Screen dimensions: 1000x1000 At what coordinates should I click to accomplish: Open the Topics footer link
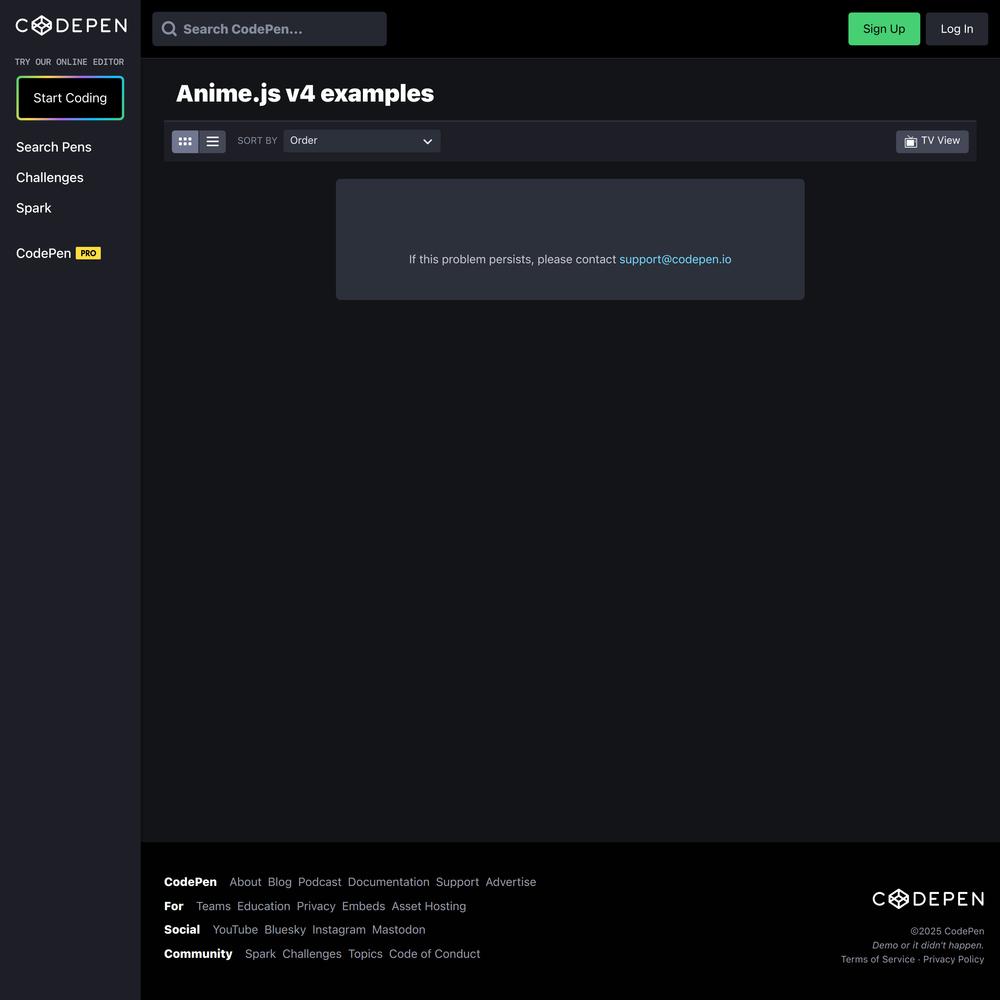click(x=365, y=954)
